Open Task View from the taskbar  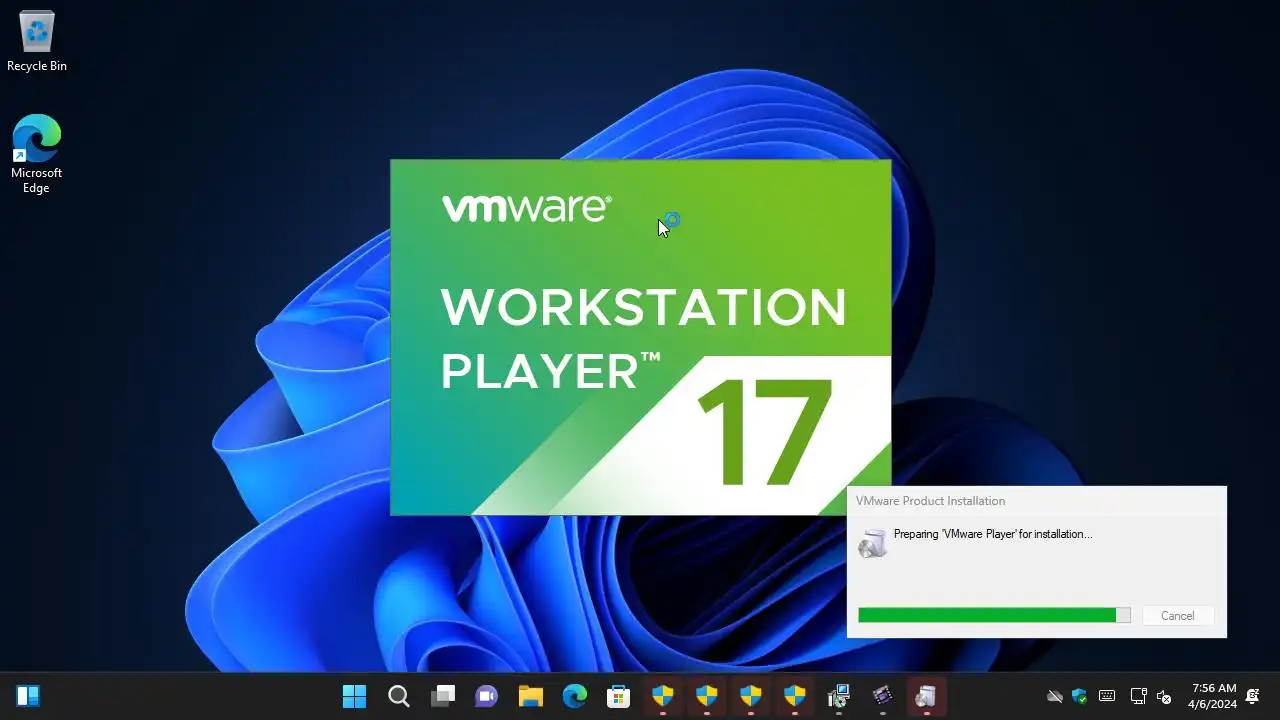pyautogui.click(x=442, y=696)
